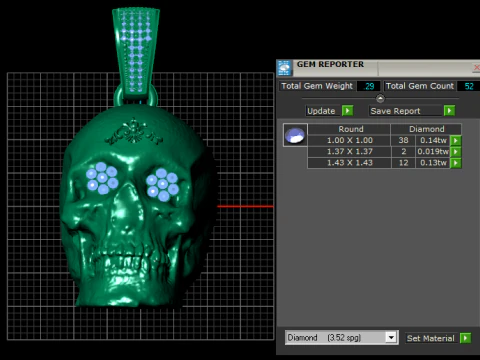The image size is (480, 360).
Task: Click the green arrow next to Update
Action: (x=347, y=111)
